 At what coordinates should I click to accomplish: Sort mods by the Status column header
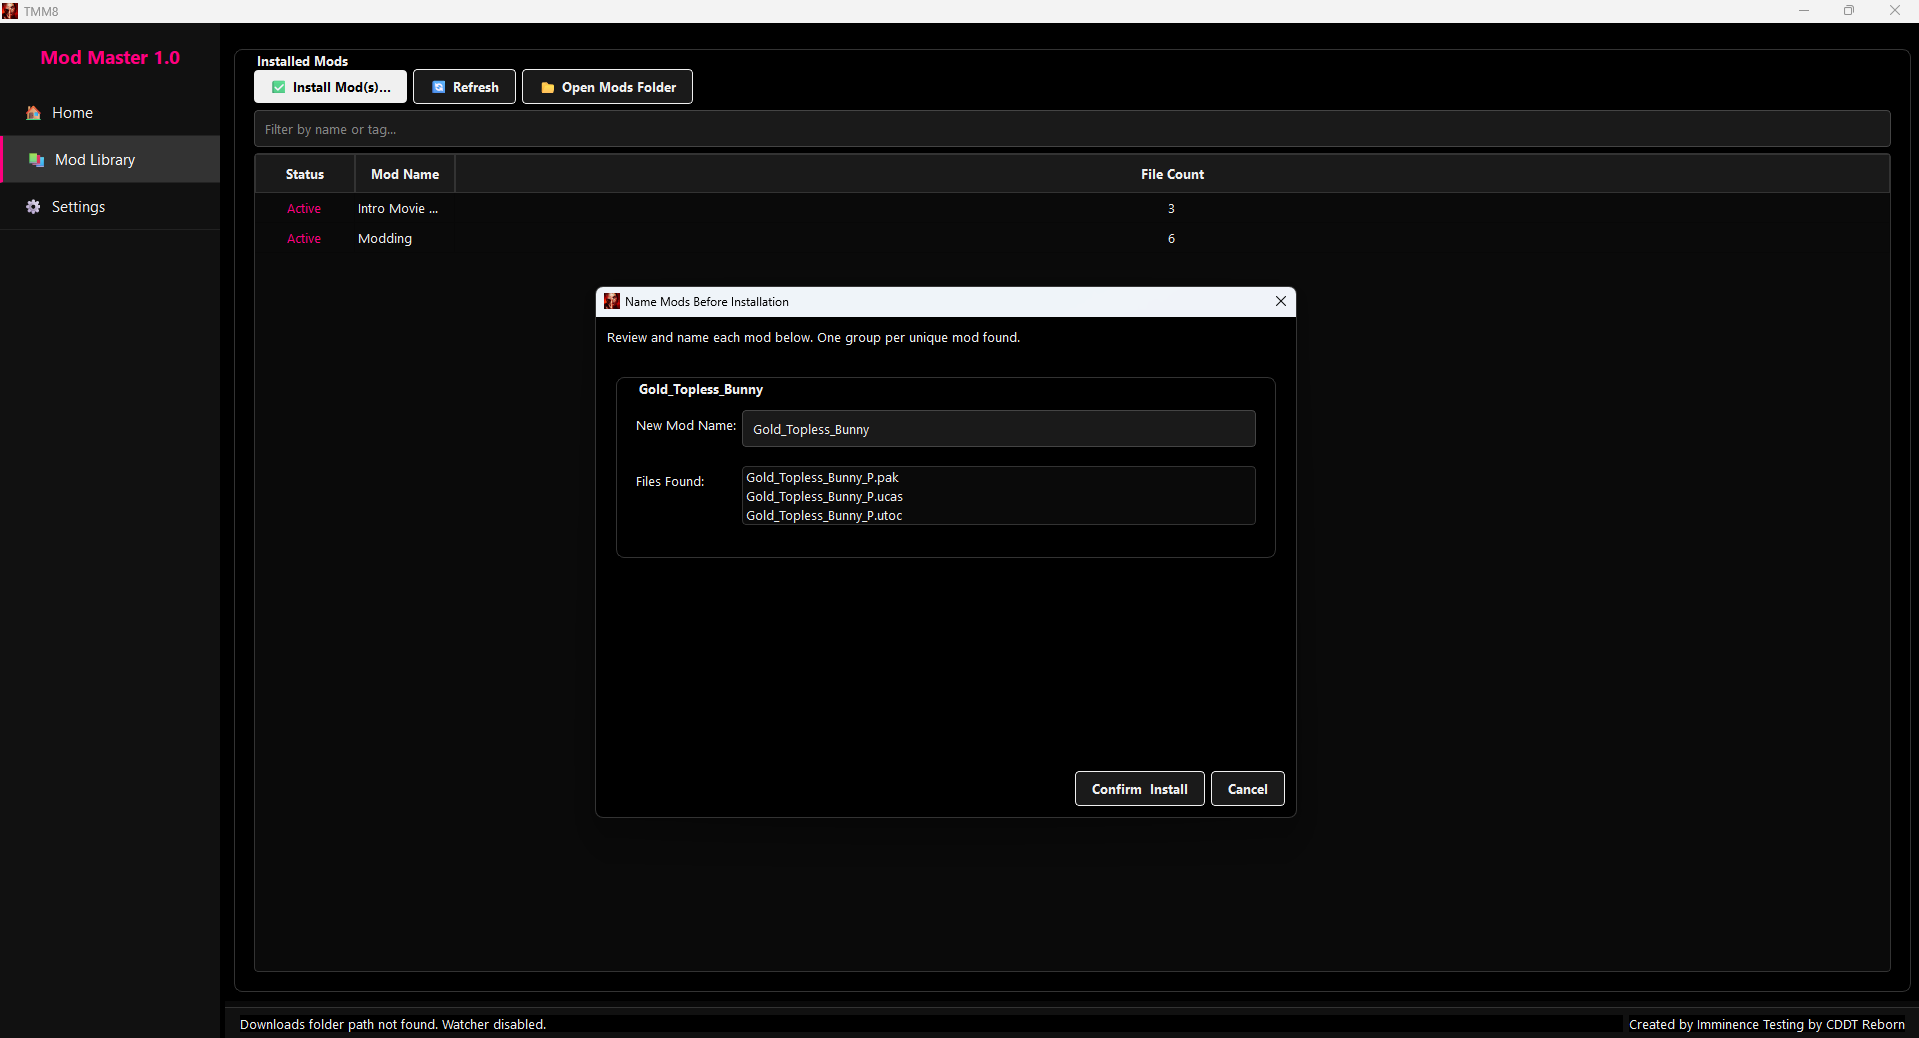303,174
